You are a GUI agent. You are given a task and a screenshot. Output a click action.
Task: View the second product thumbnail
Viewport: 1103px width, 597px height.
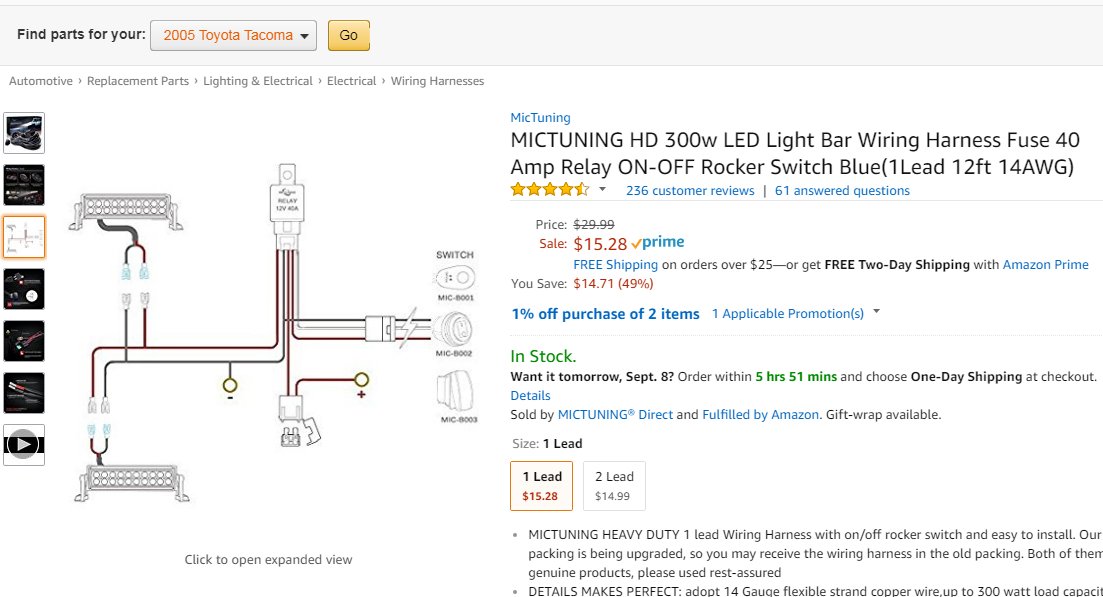pos(24,185)
